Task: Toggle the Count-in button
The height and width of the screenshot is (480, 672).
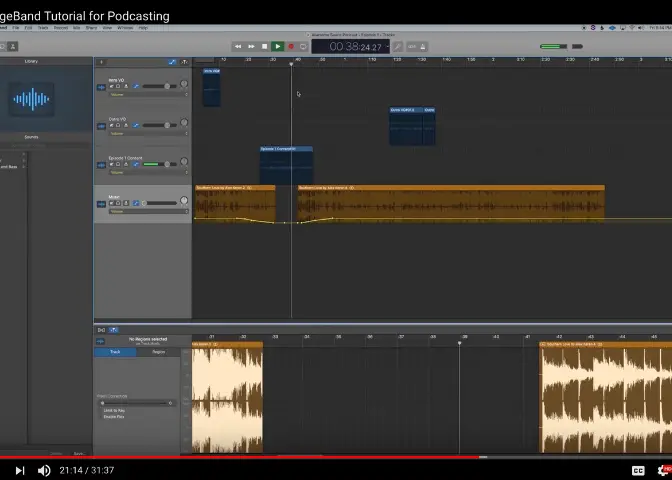Action: 412,46
